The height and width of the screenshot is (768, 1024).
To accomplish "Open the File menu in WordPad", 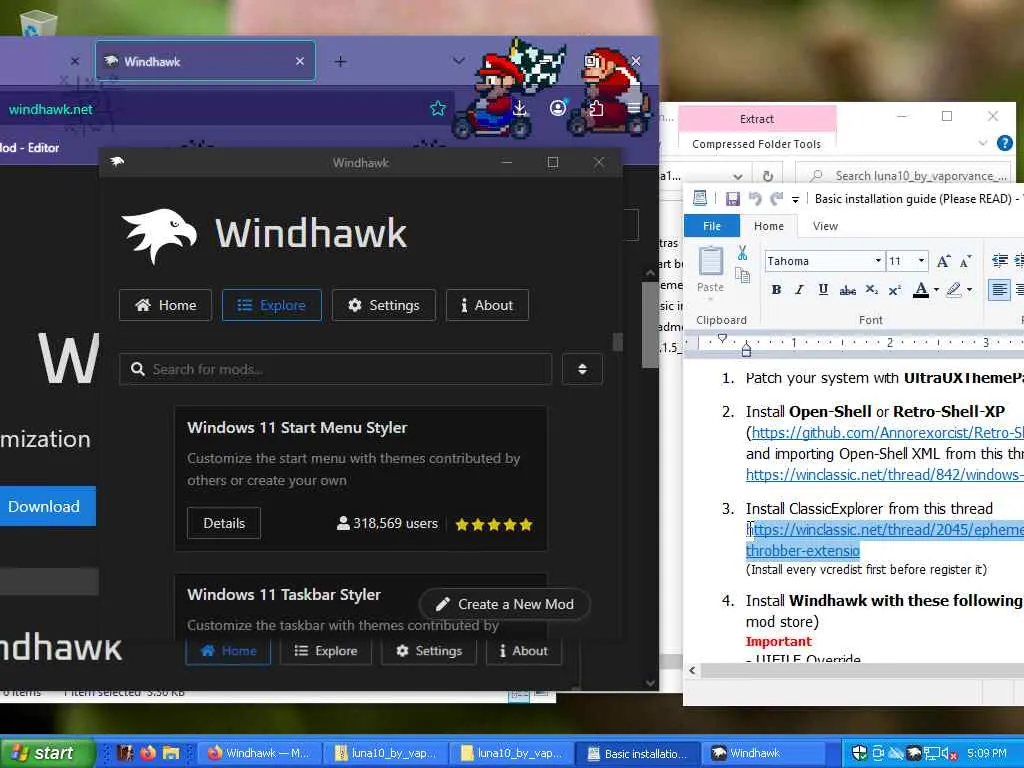I will coord(712,226).
